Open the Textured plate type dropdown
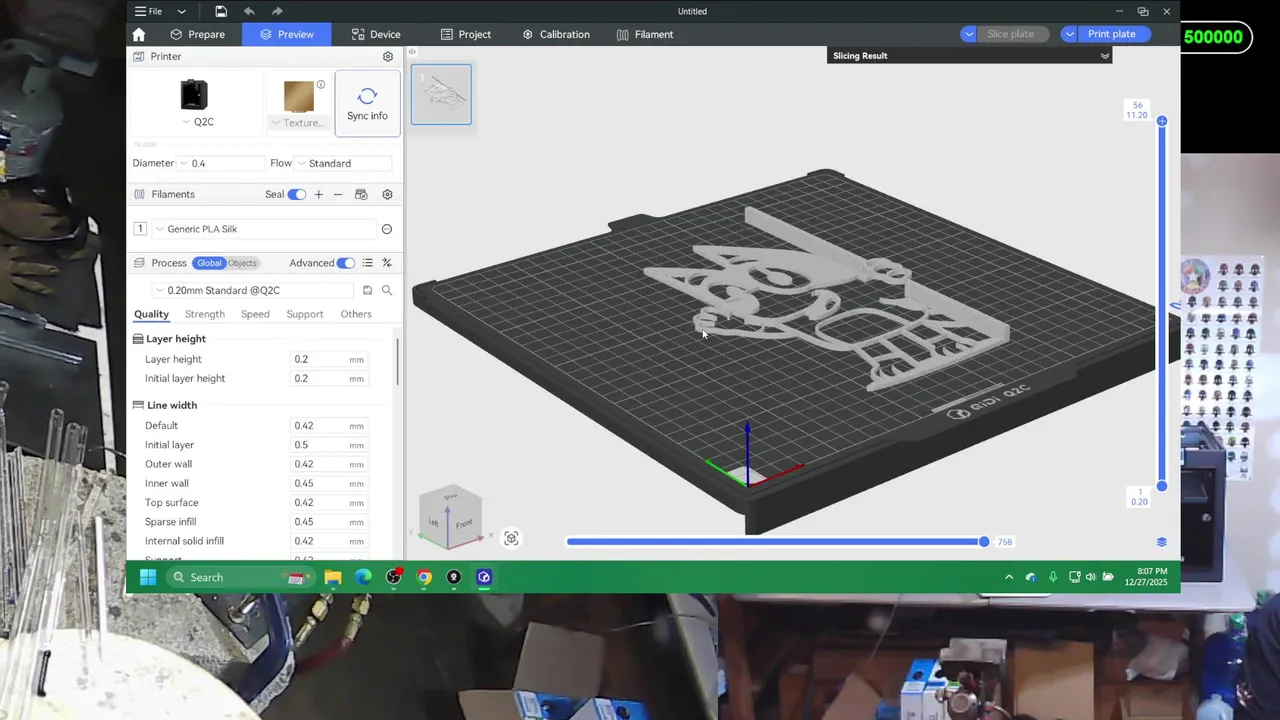Image resolution: width=1280 pixels, height=720 pixels. point(299,123)
